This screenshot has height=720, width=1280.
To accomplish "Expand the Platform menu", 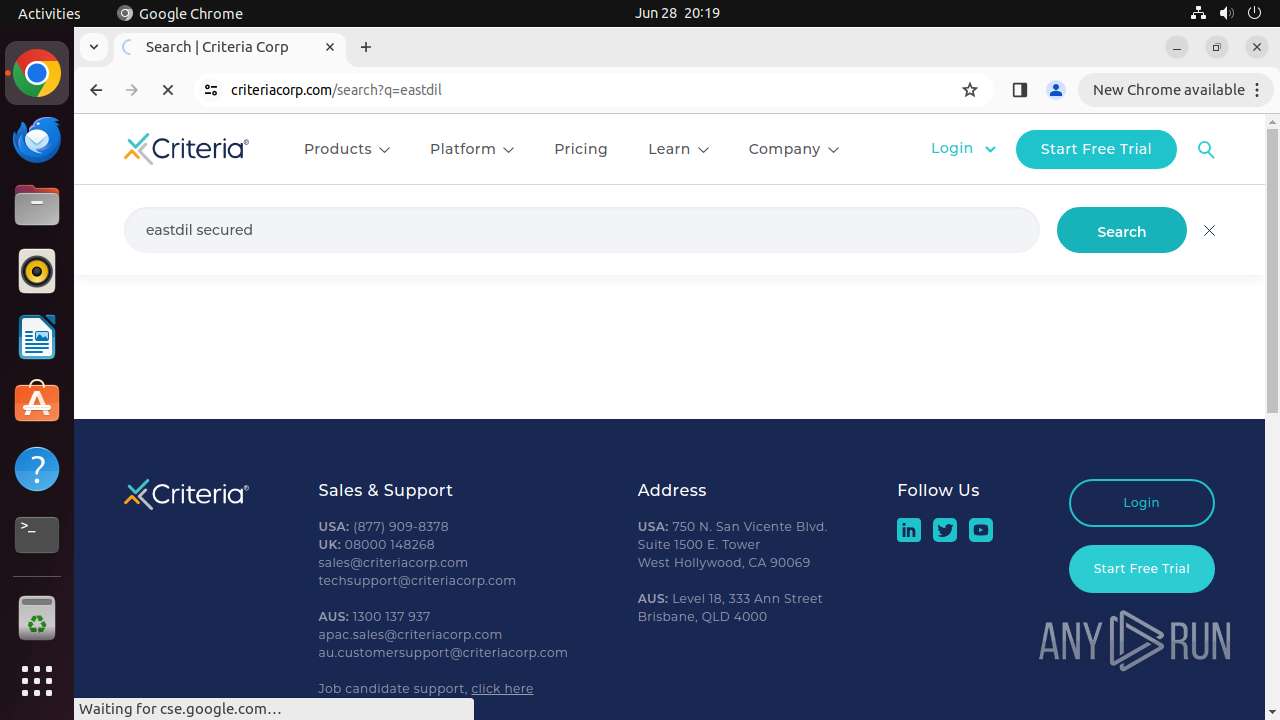I will [x=472, y=149].
